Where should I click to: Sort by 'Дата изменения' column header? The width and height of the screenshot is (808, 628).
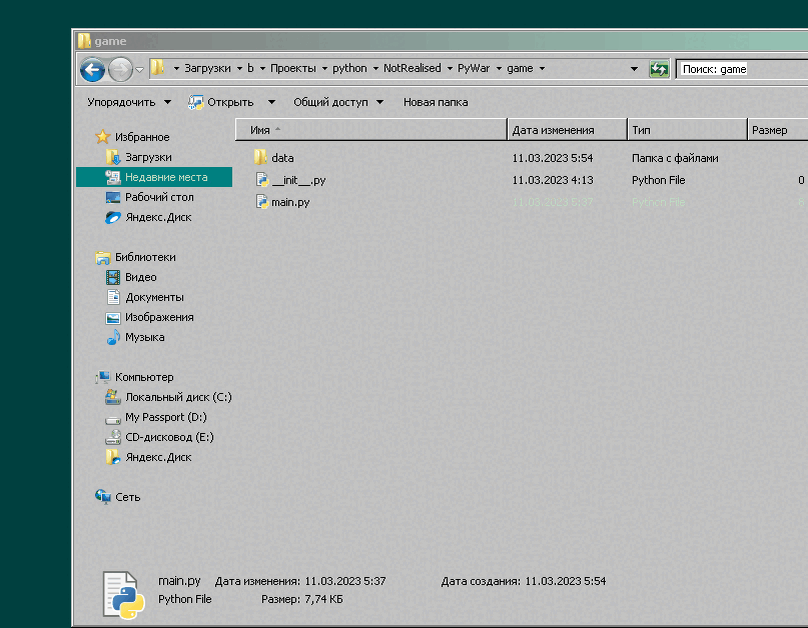click(567, 130)
